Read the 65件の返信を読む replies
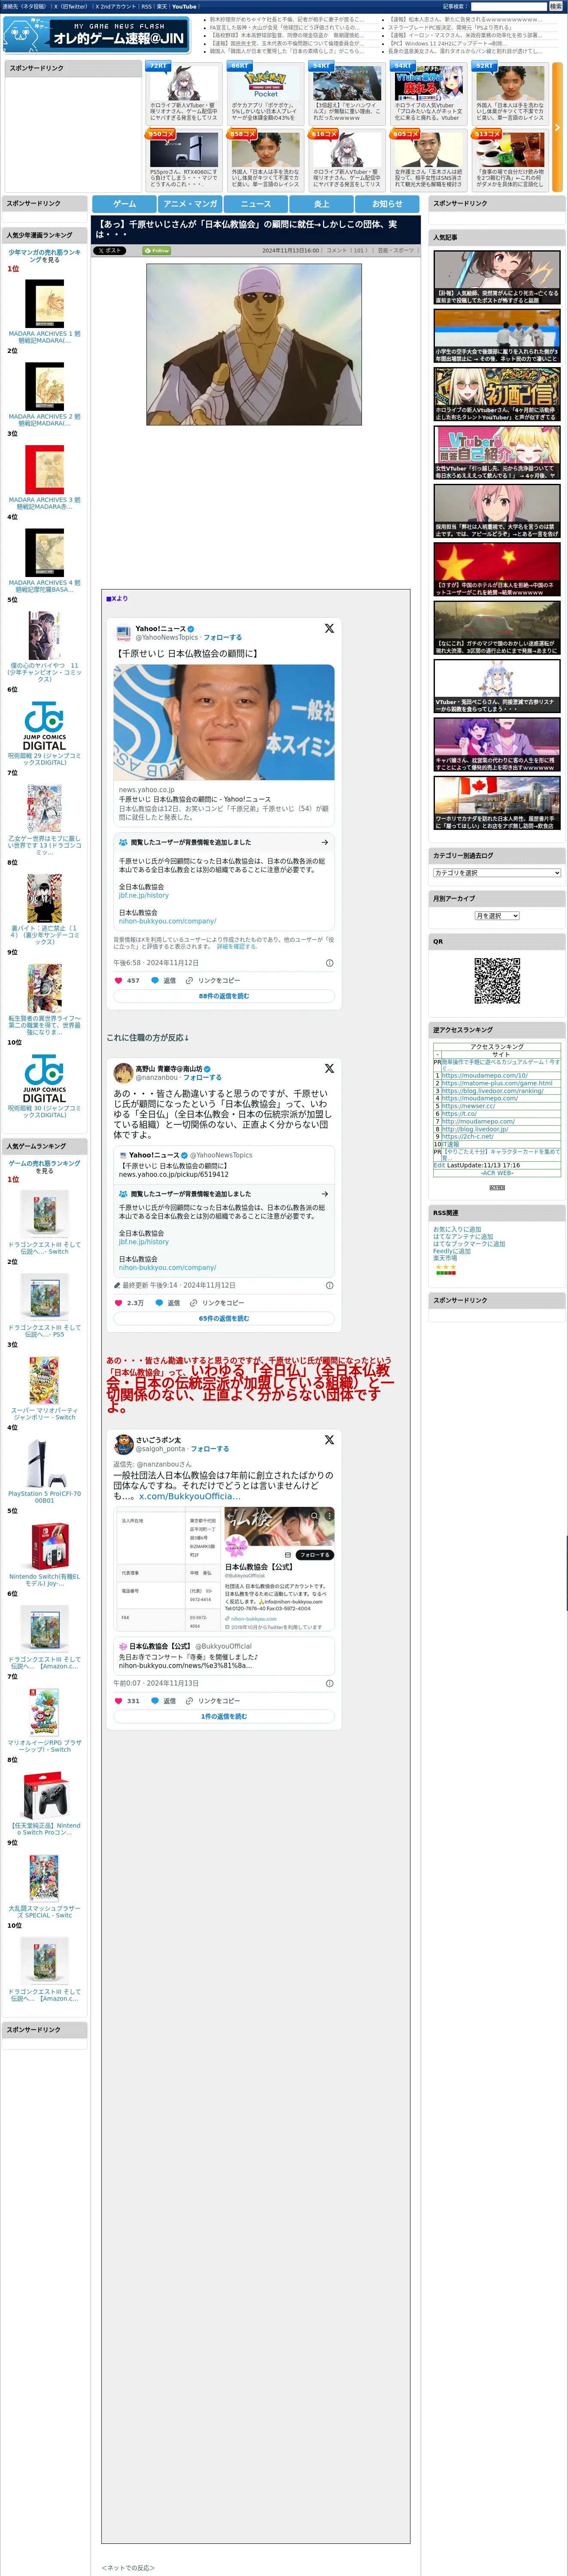Screen dimensions: 568x2576 click(x=224, y=1318)
